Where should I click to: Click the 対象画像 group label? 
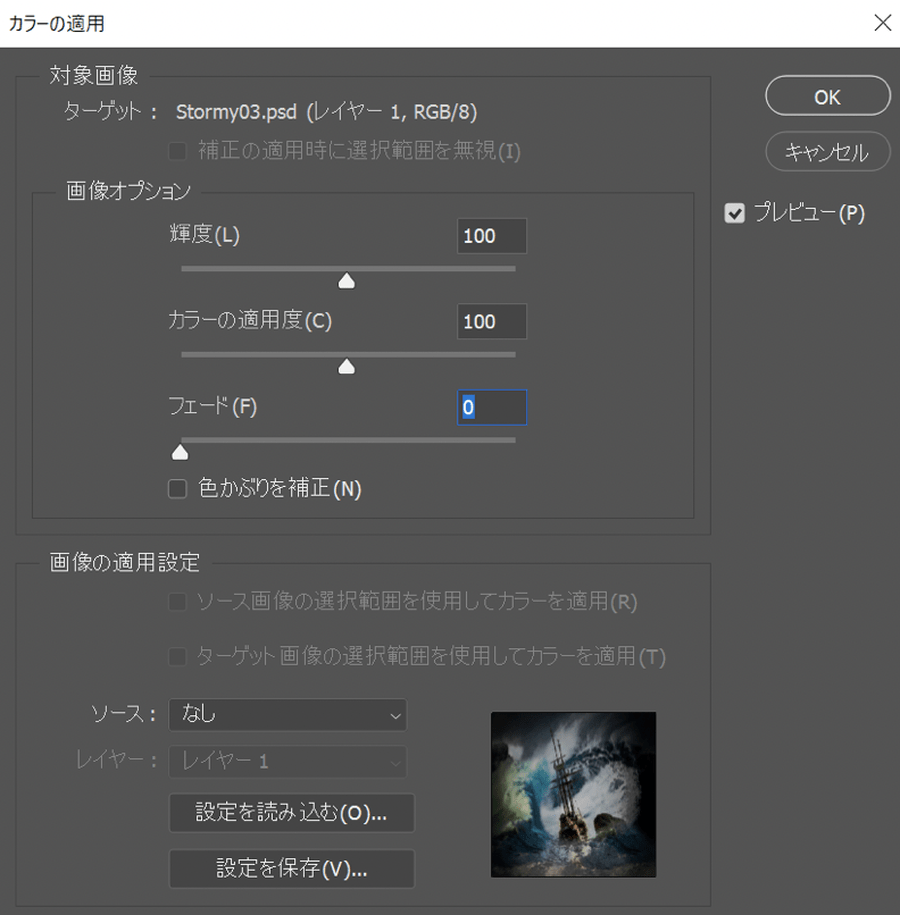(x=93, y=75)
